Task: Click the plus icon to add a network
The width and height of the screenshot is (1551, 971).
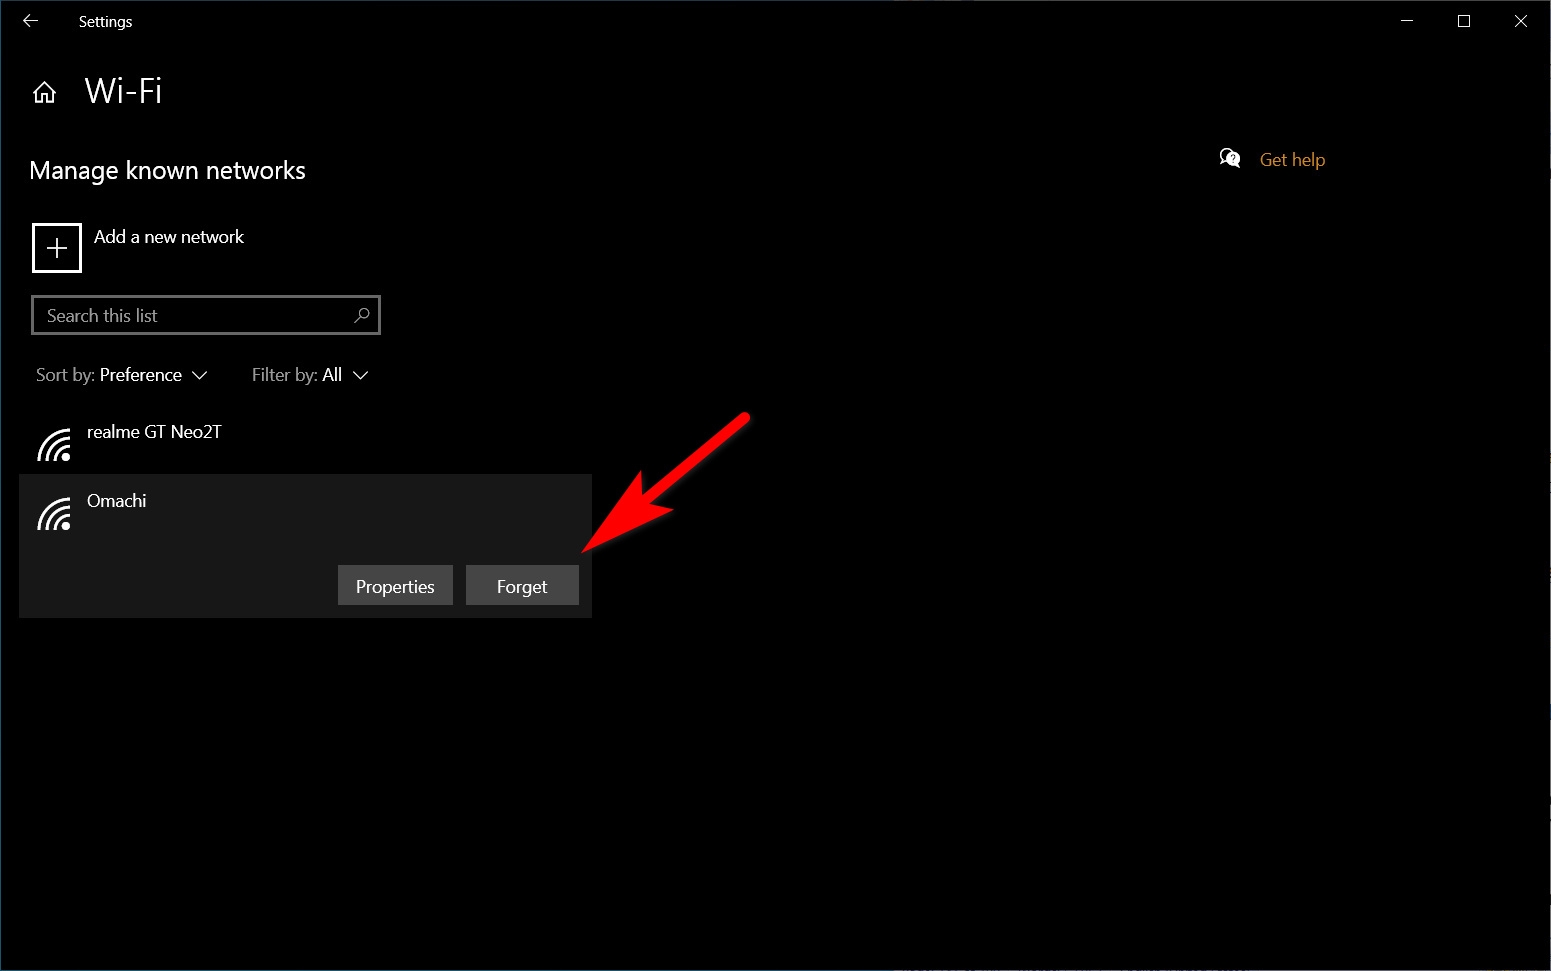Action: coord(56,247)
